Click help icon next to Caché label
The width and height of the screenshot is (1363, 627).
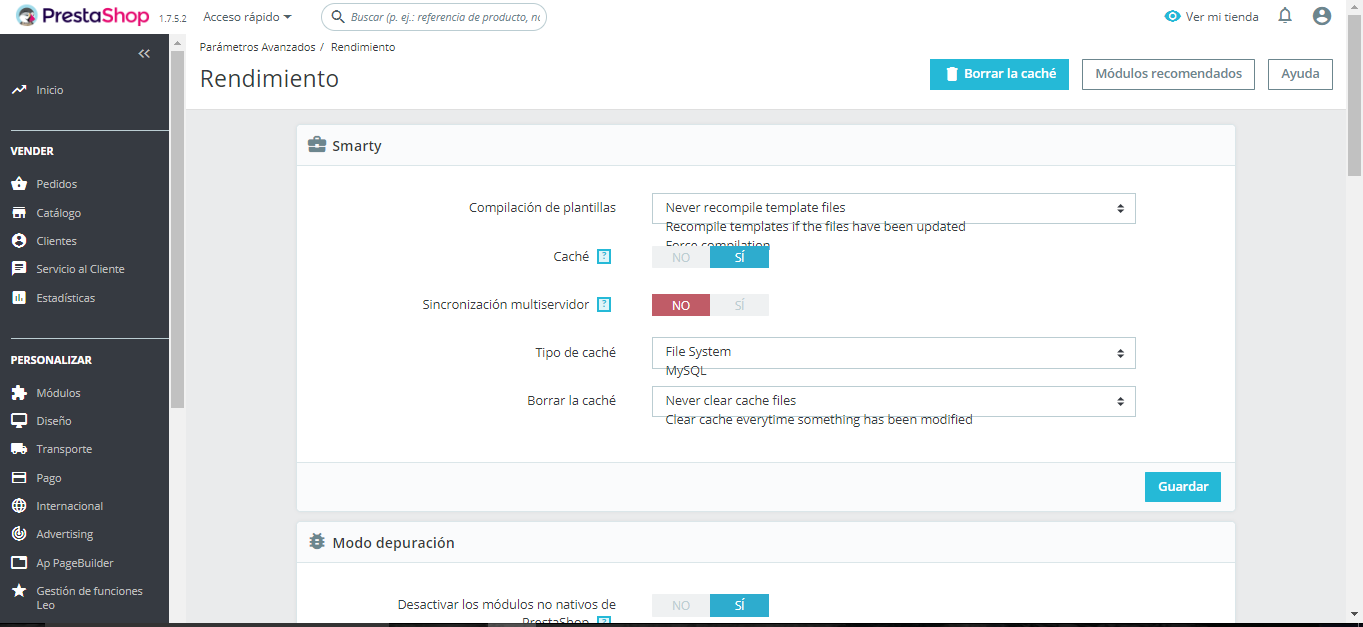(x=604, y=257)
